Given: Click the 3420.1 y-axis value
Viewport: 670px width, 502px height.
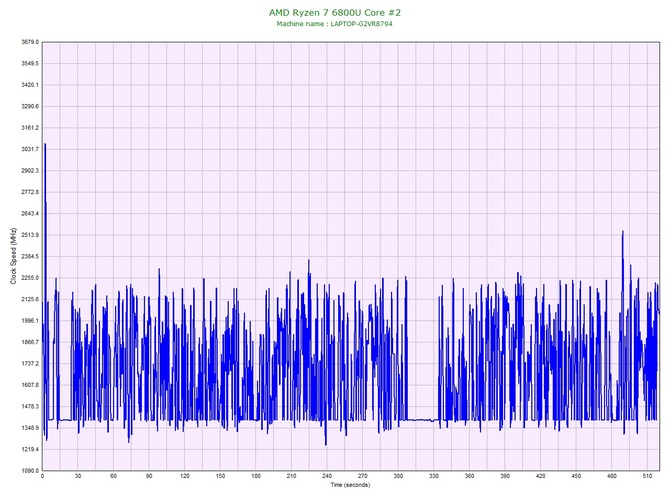Looking at the screenshot, I should [x=30, y=85].
